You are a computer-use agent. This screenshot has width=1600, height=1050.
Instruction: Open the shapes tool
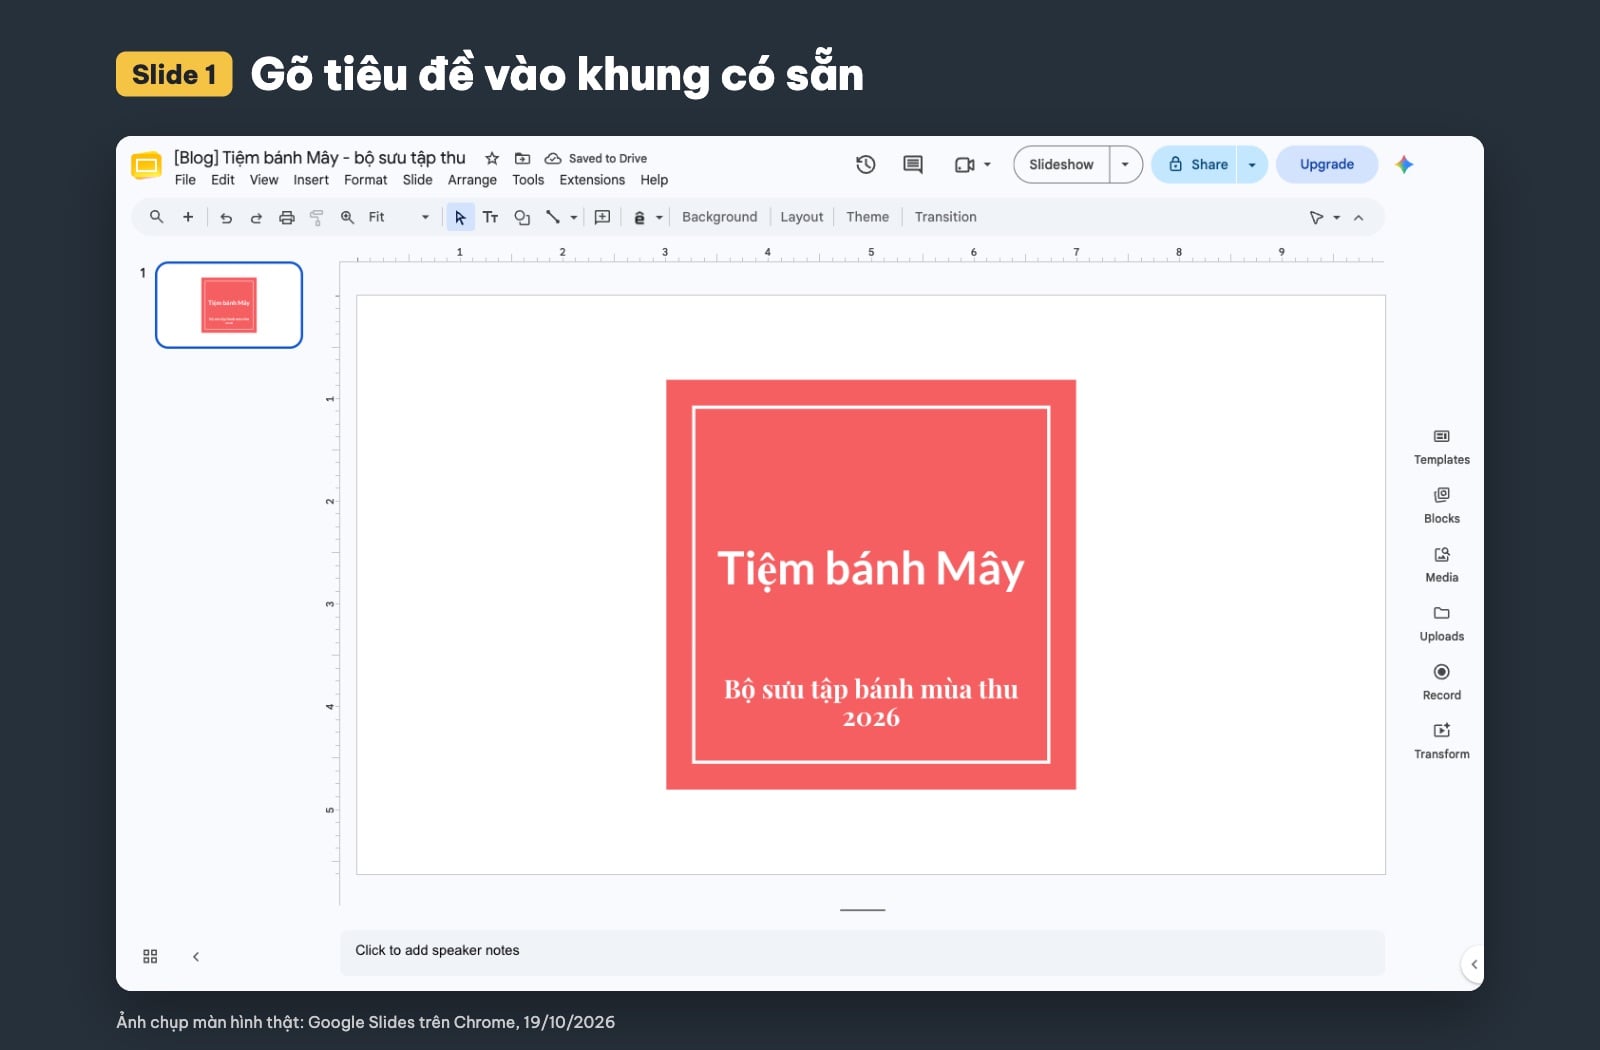pos(522,217)
